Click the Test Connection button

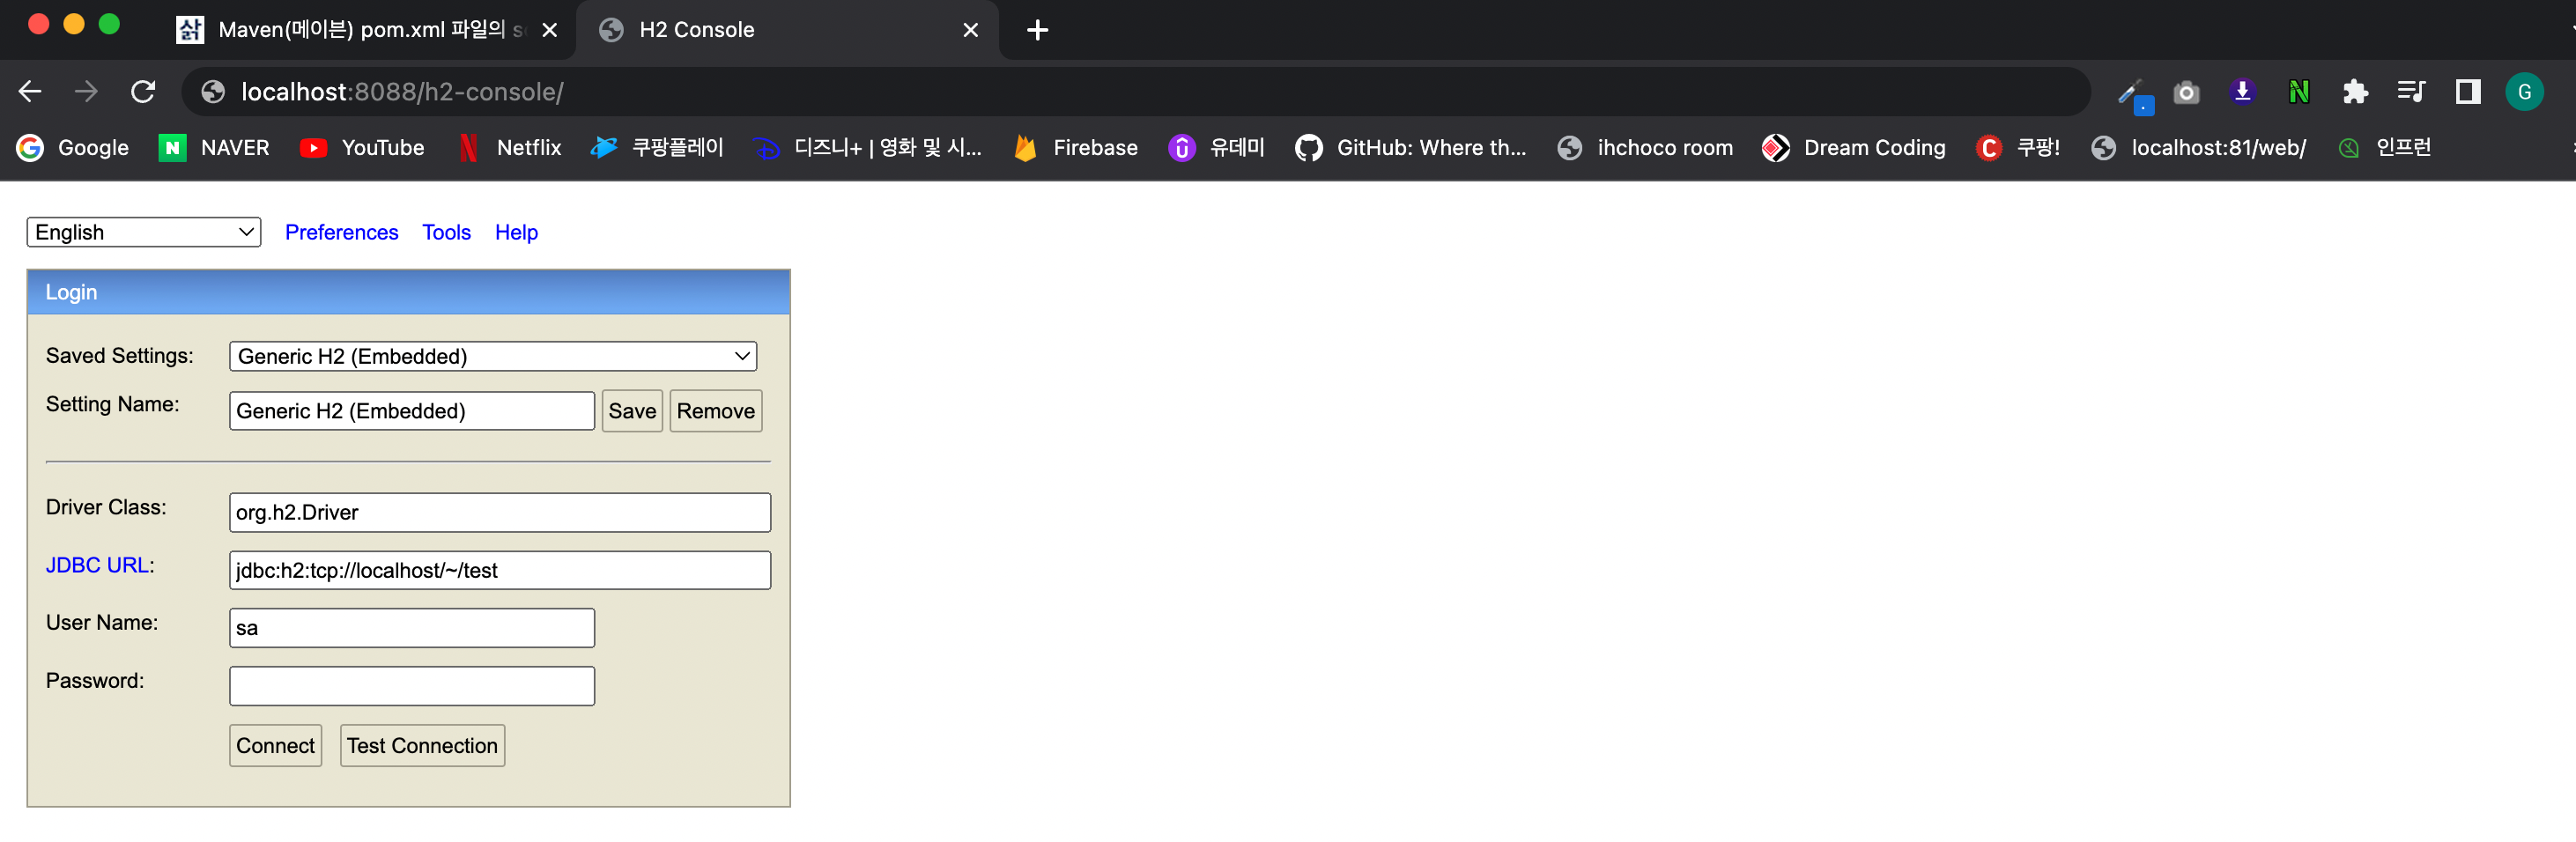[x=422, y=746]
